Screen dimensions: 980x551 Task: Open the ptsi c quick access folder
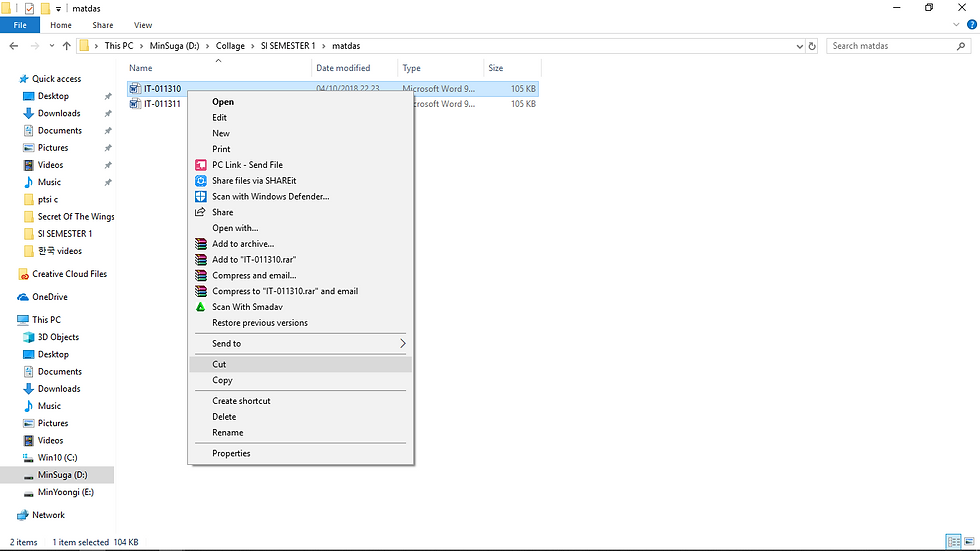[48, 199]
